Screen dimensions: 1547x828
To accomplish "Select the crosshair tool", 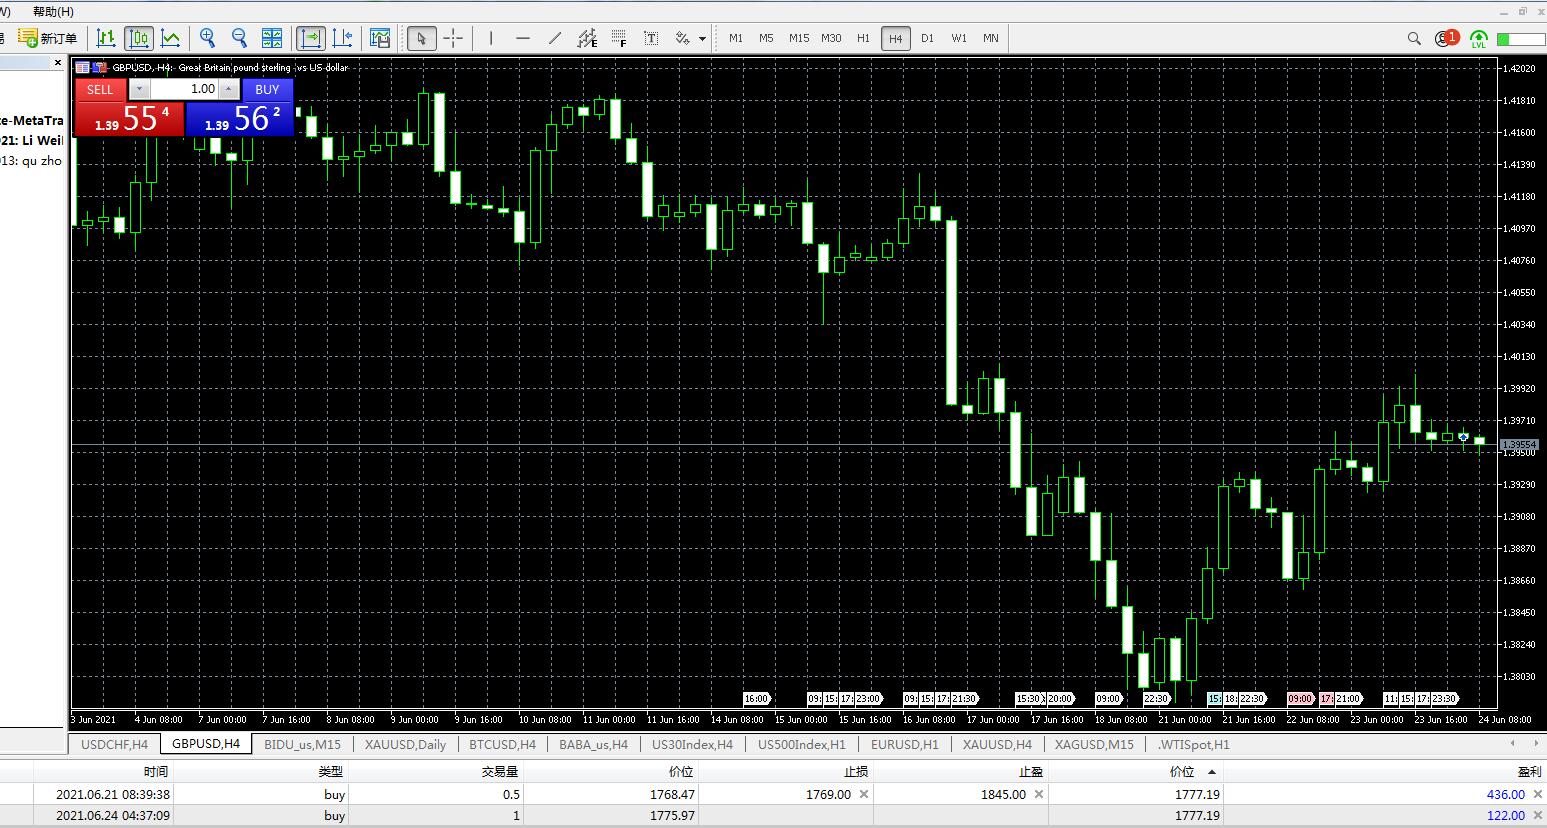I will coord(453,38).
